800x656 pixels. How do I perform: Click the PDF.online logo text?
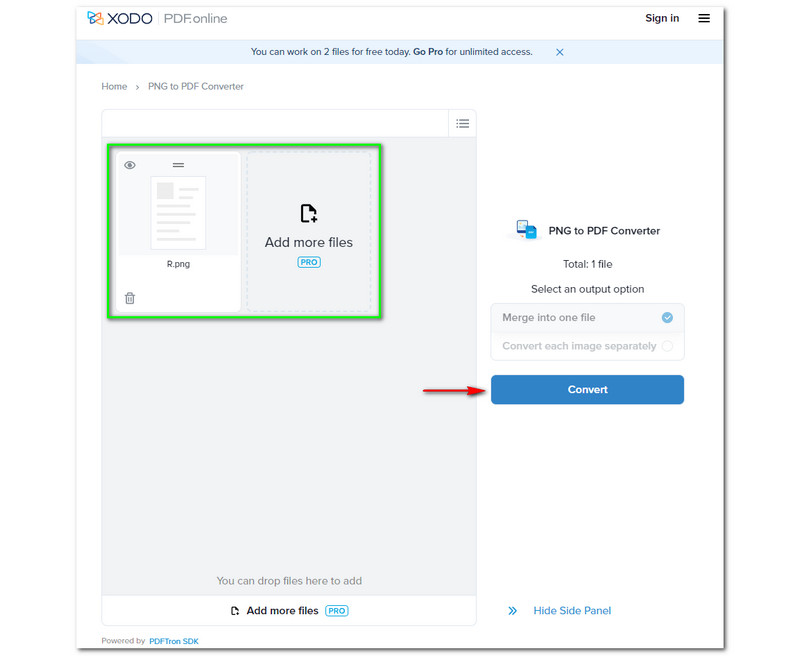pyautogui.click(x=195, y=18)
